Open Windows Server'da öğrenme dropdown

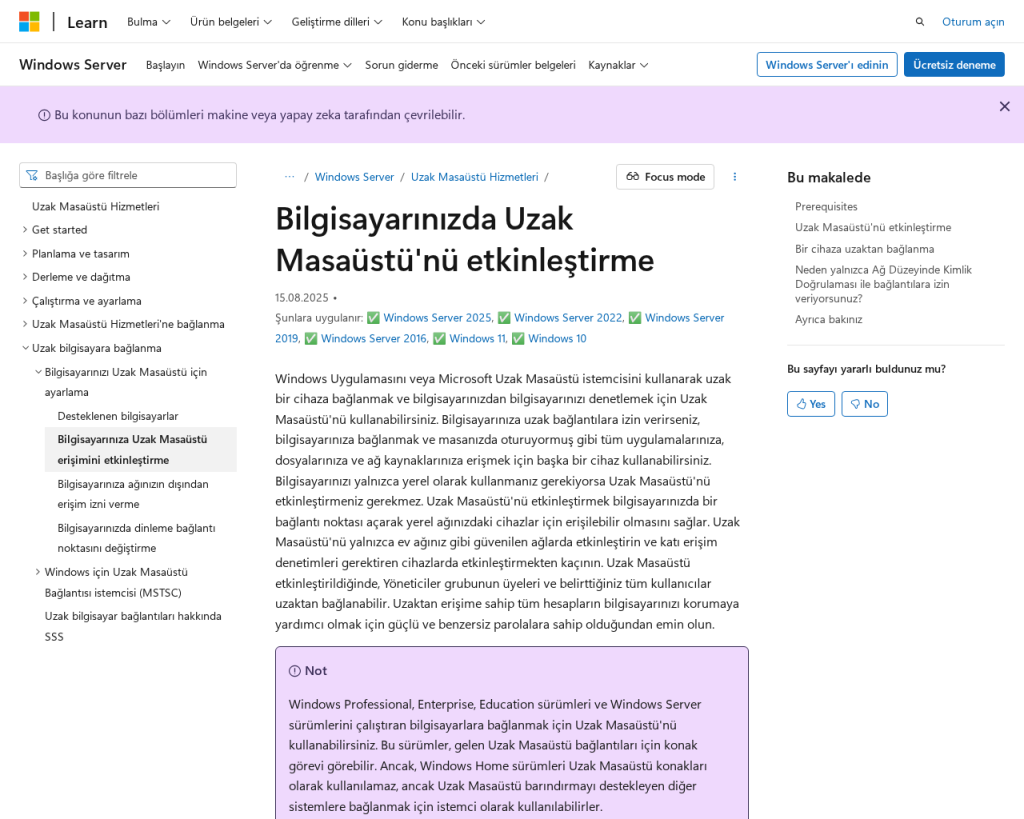point(274,65)
